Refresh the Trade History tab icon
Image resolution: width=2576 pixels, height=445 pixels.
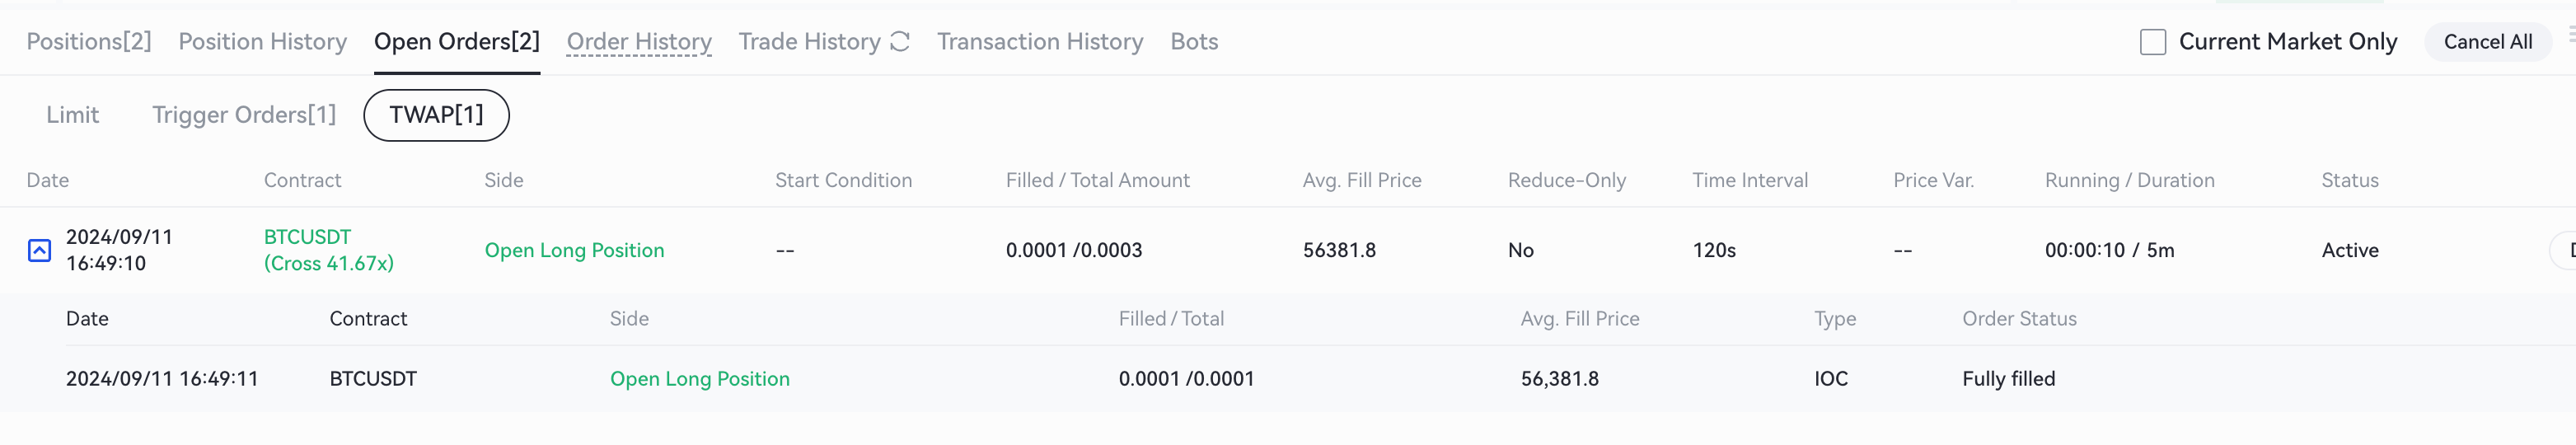(900, 41)
